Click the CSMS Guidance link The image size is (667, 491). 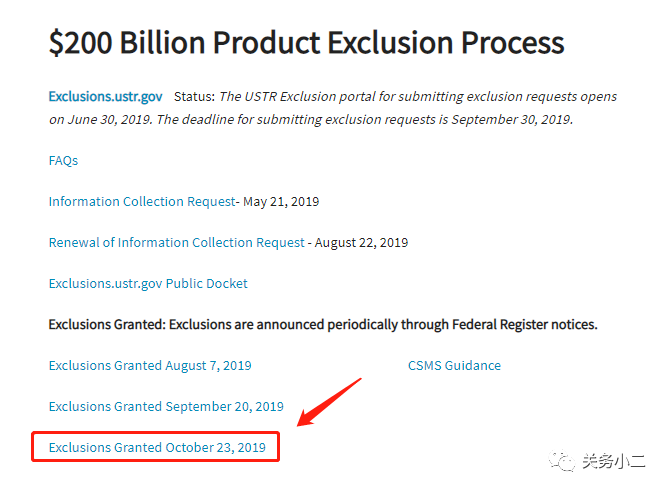[x=454, y=365]
